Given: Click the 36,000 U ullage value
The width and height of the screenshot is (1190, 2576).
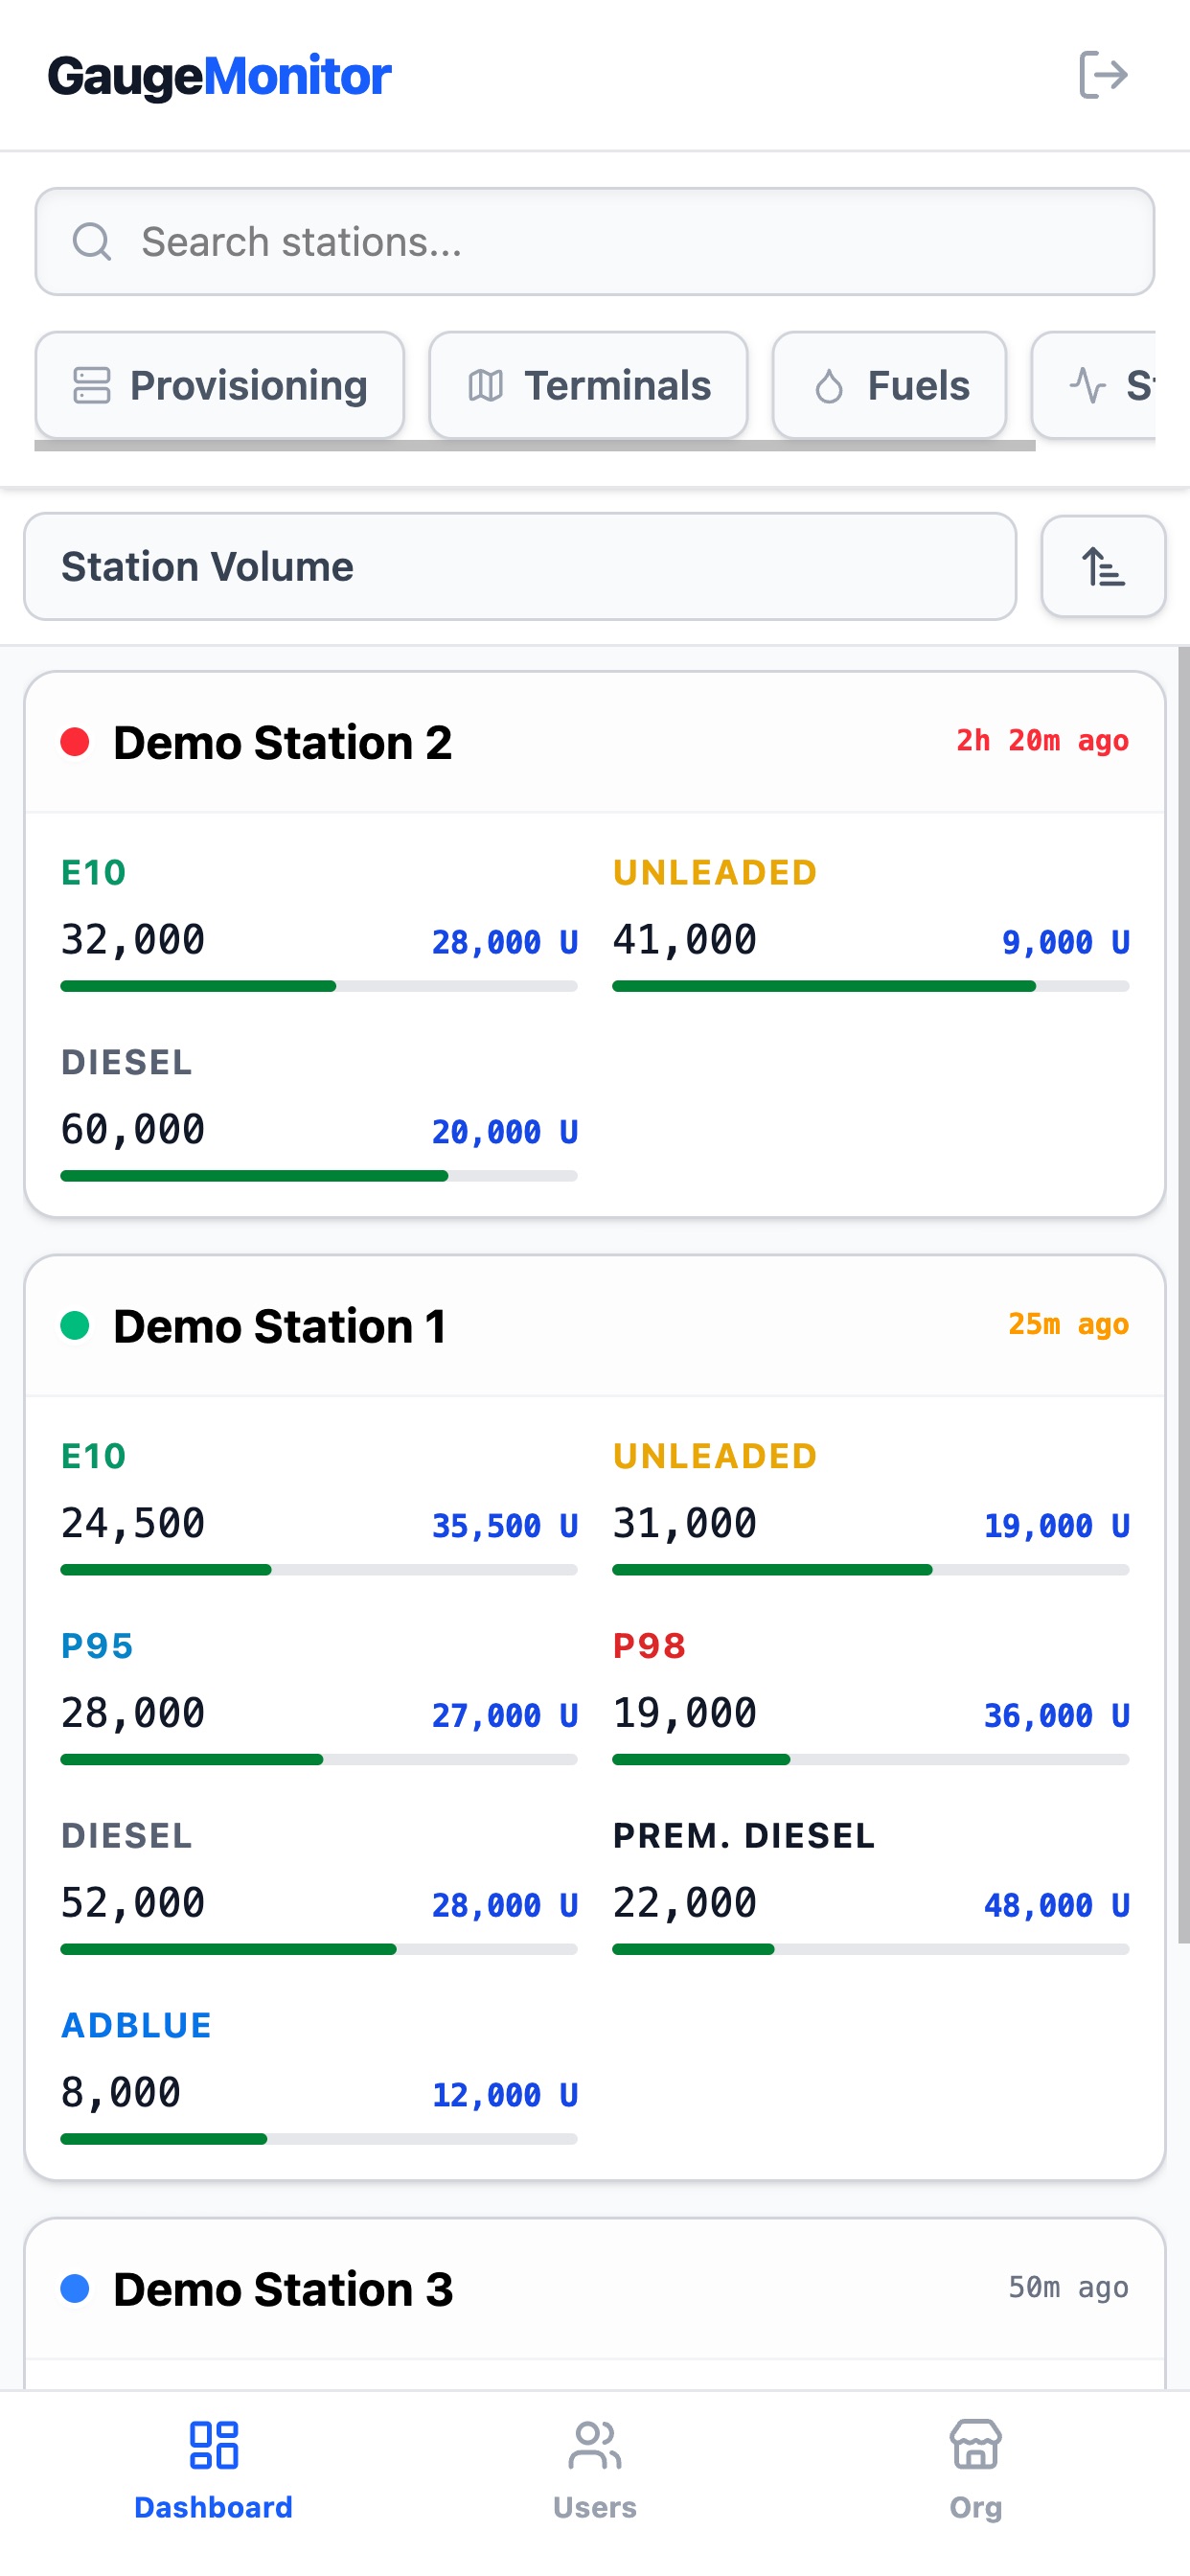Looking at the screenshot, I should (x=1056, y=1716).
